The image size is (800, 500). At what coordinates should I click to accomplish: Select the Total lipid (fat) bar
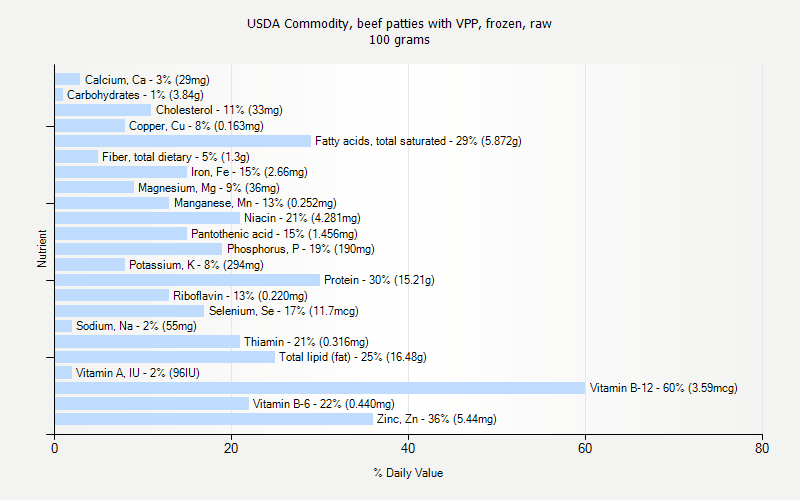point(165,357)
